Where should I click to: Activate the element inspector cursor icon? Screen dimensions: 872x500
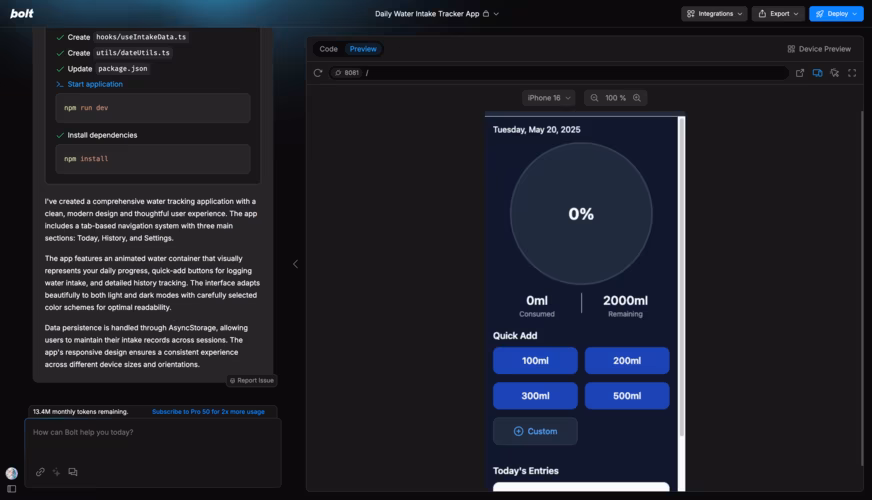835,73
